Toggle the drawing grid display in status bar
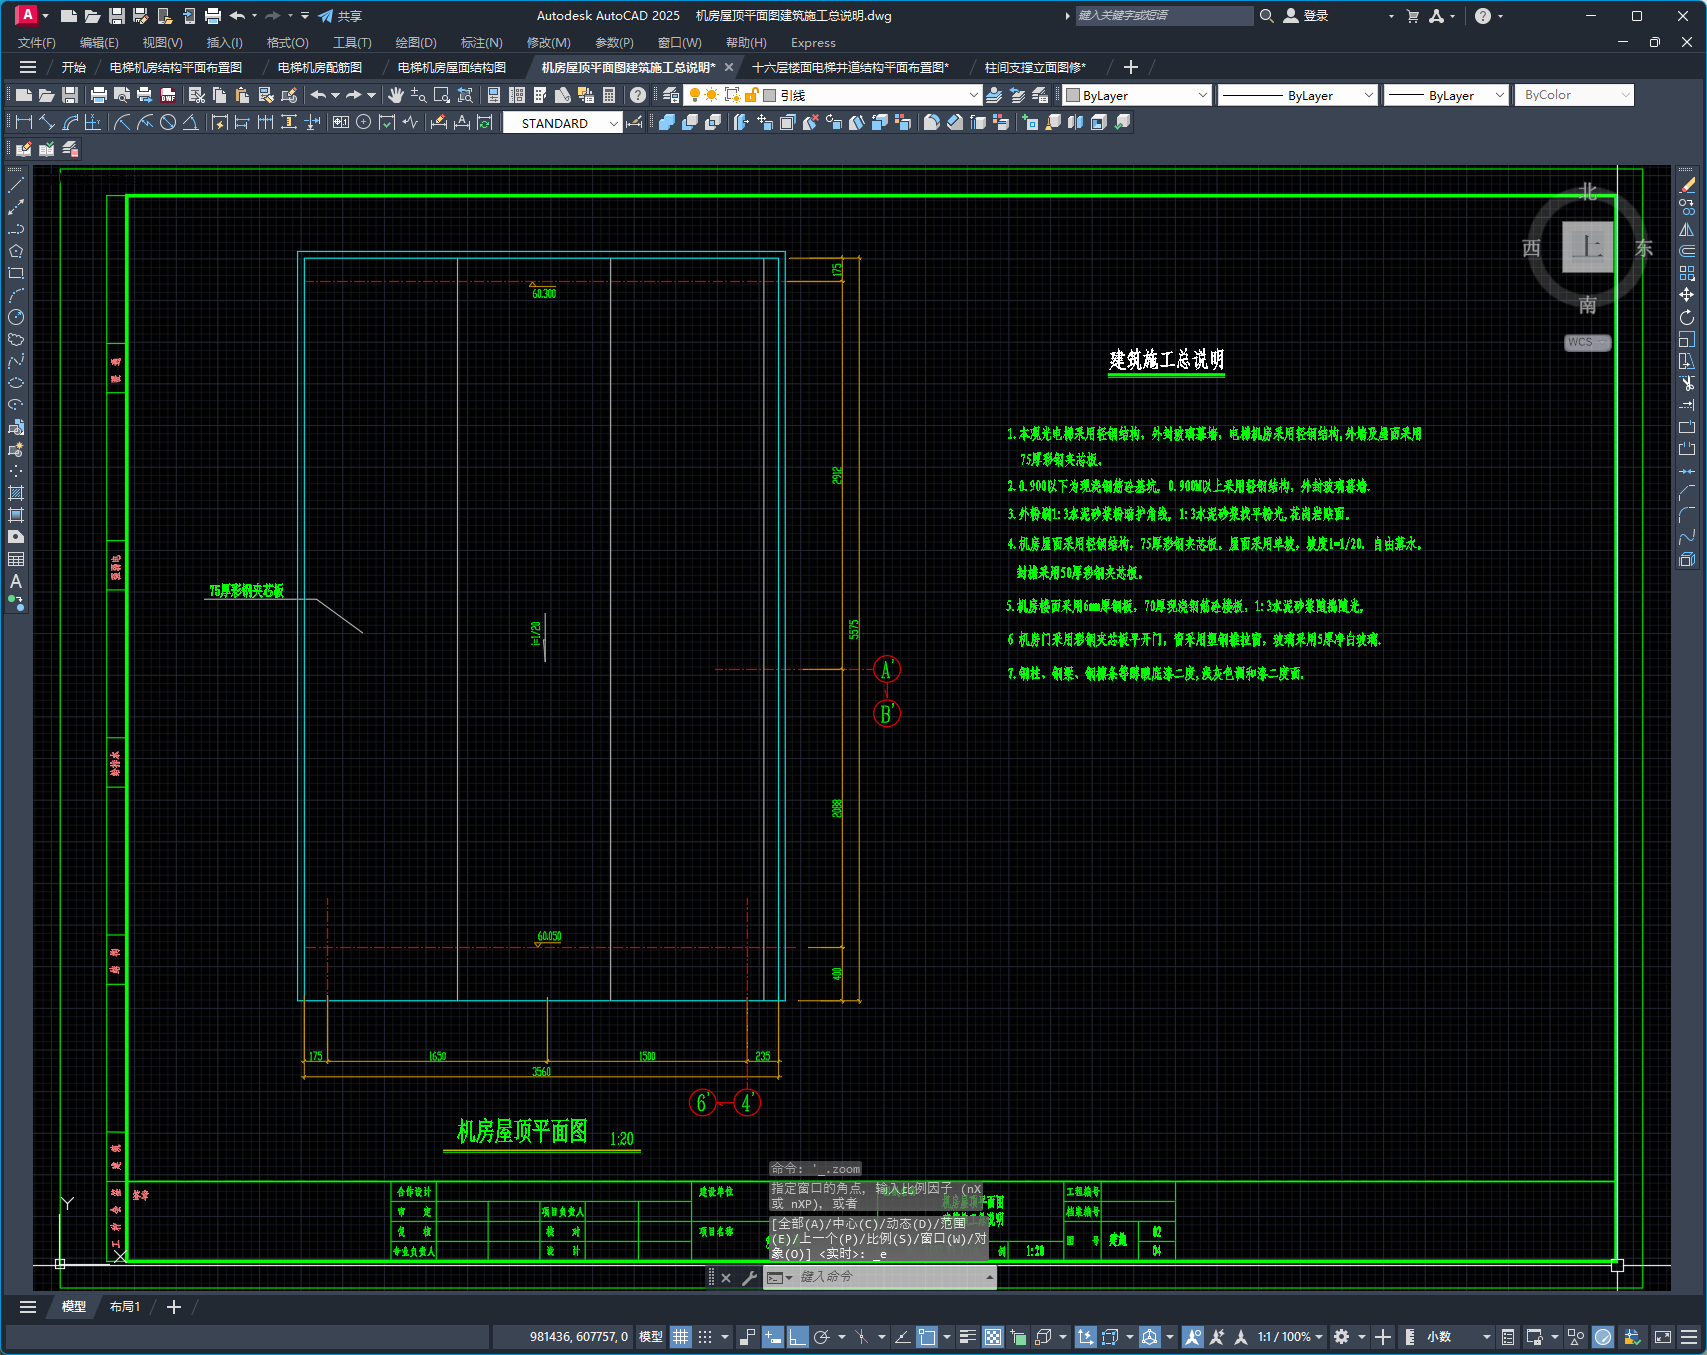Image resolution: width=1707 pixels, height=1355 pixels. 681,1337
